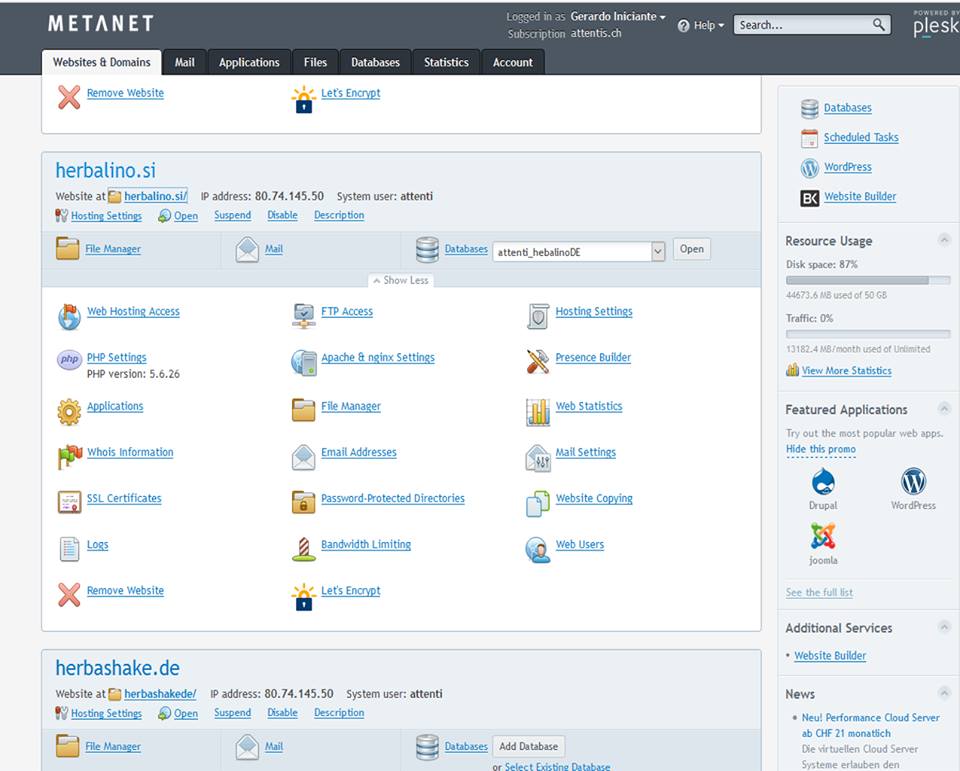Open the PHP Settings icon

coord(69,360)
